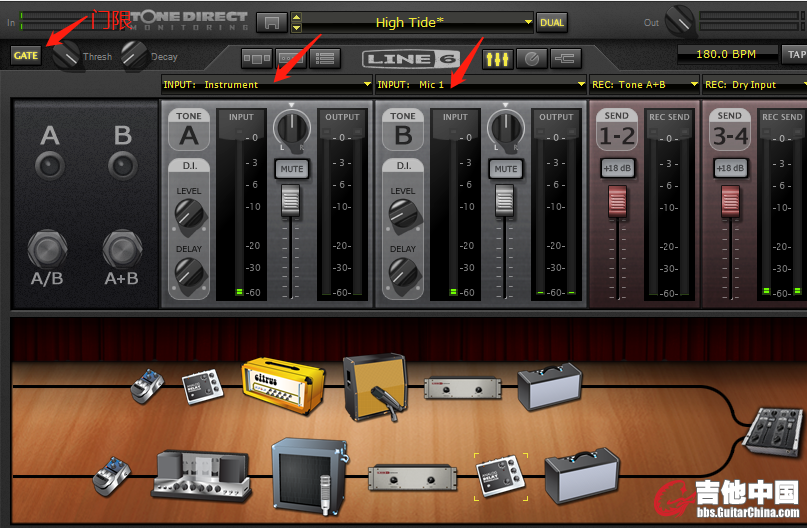The image size is (807, 528).
Task: Click the 180.0 BPM tempo field
Action: 727,54
